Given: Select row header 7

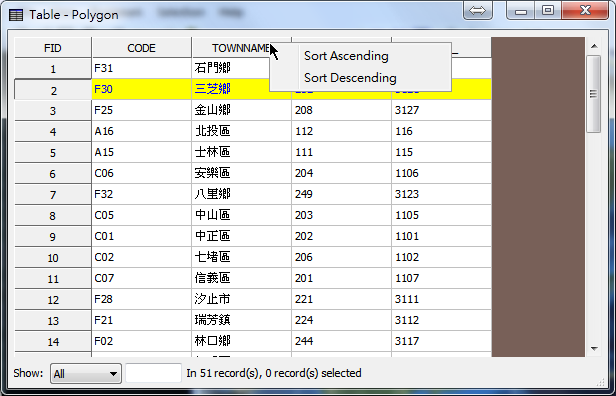Looking at the screenshot, I should point(53,195).
